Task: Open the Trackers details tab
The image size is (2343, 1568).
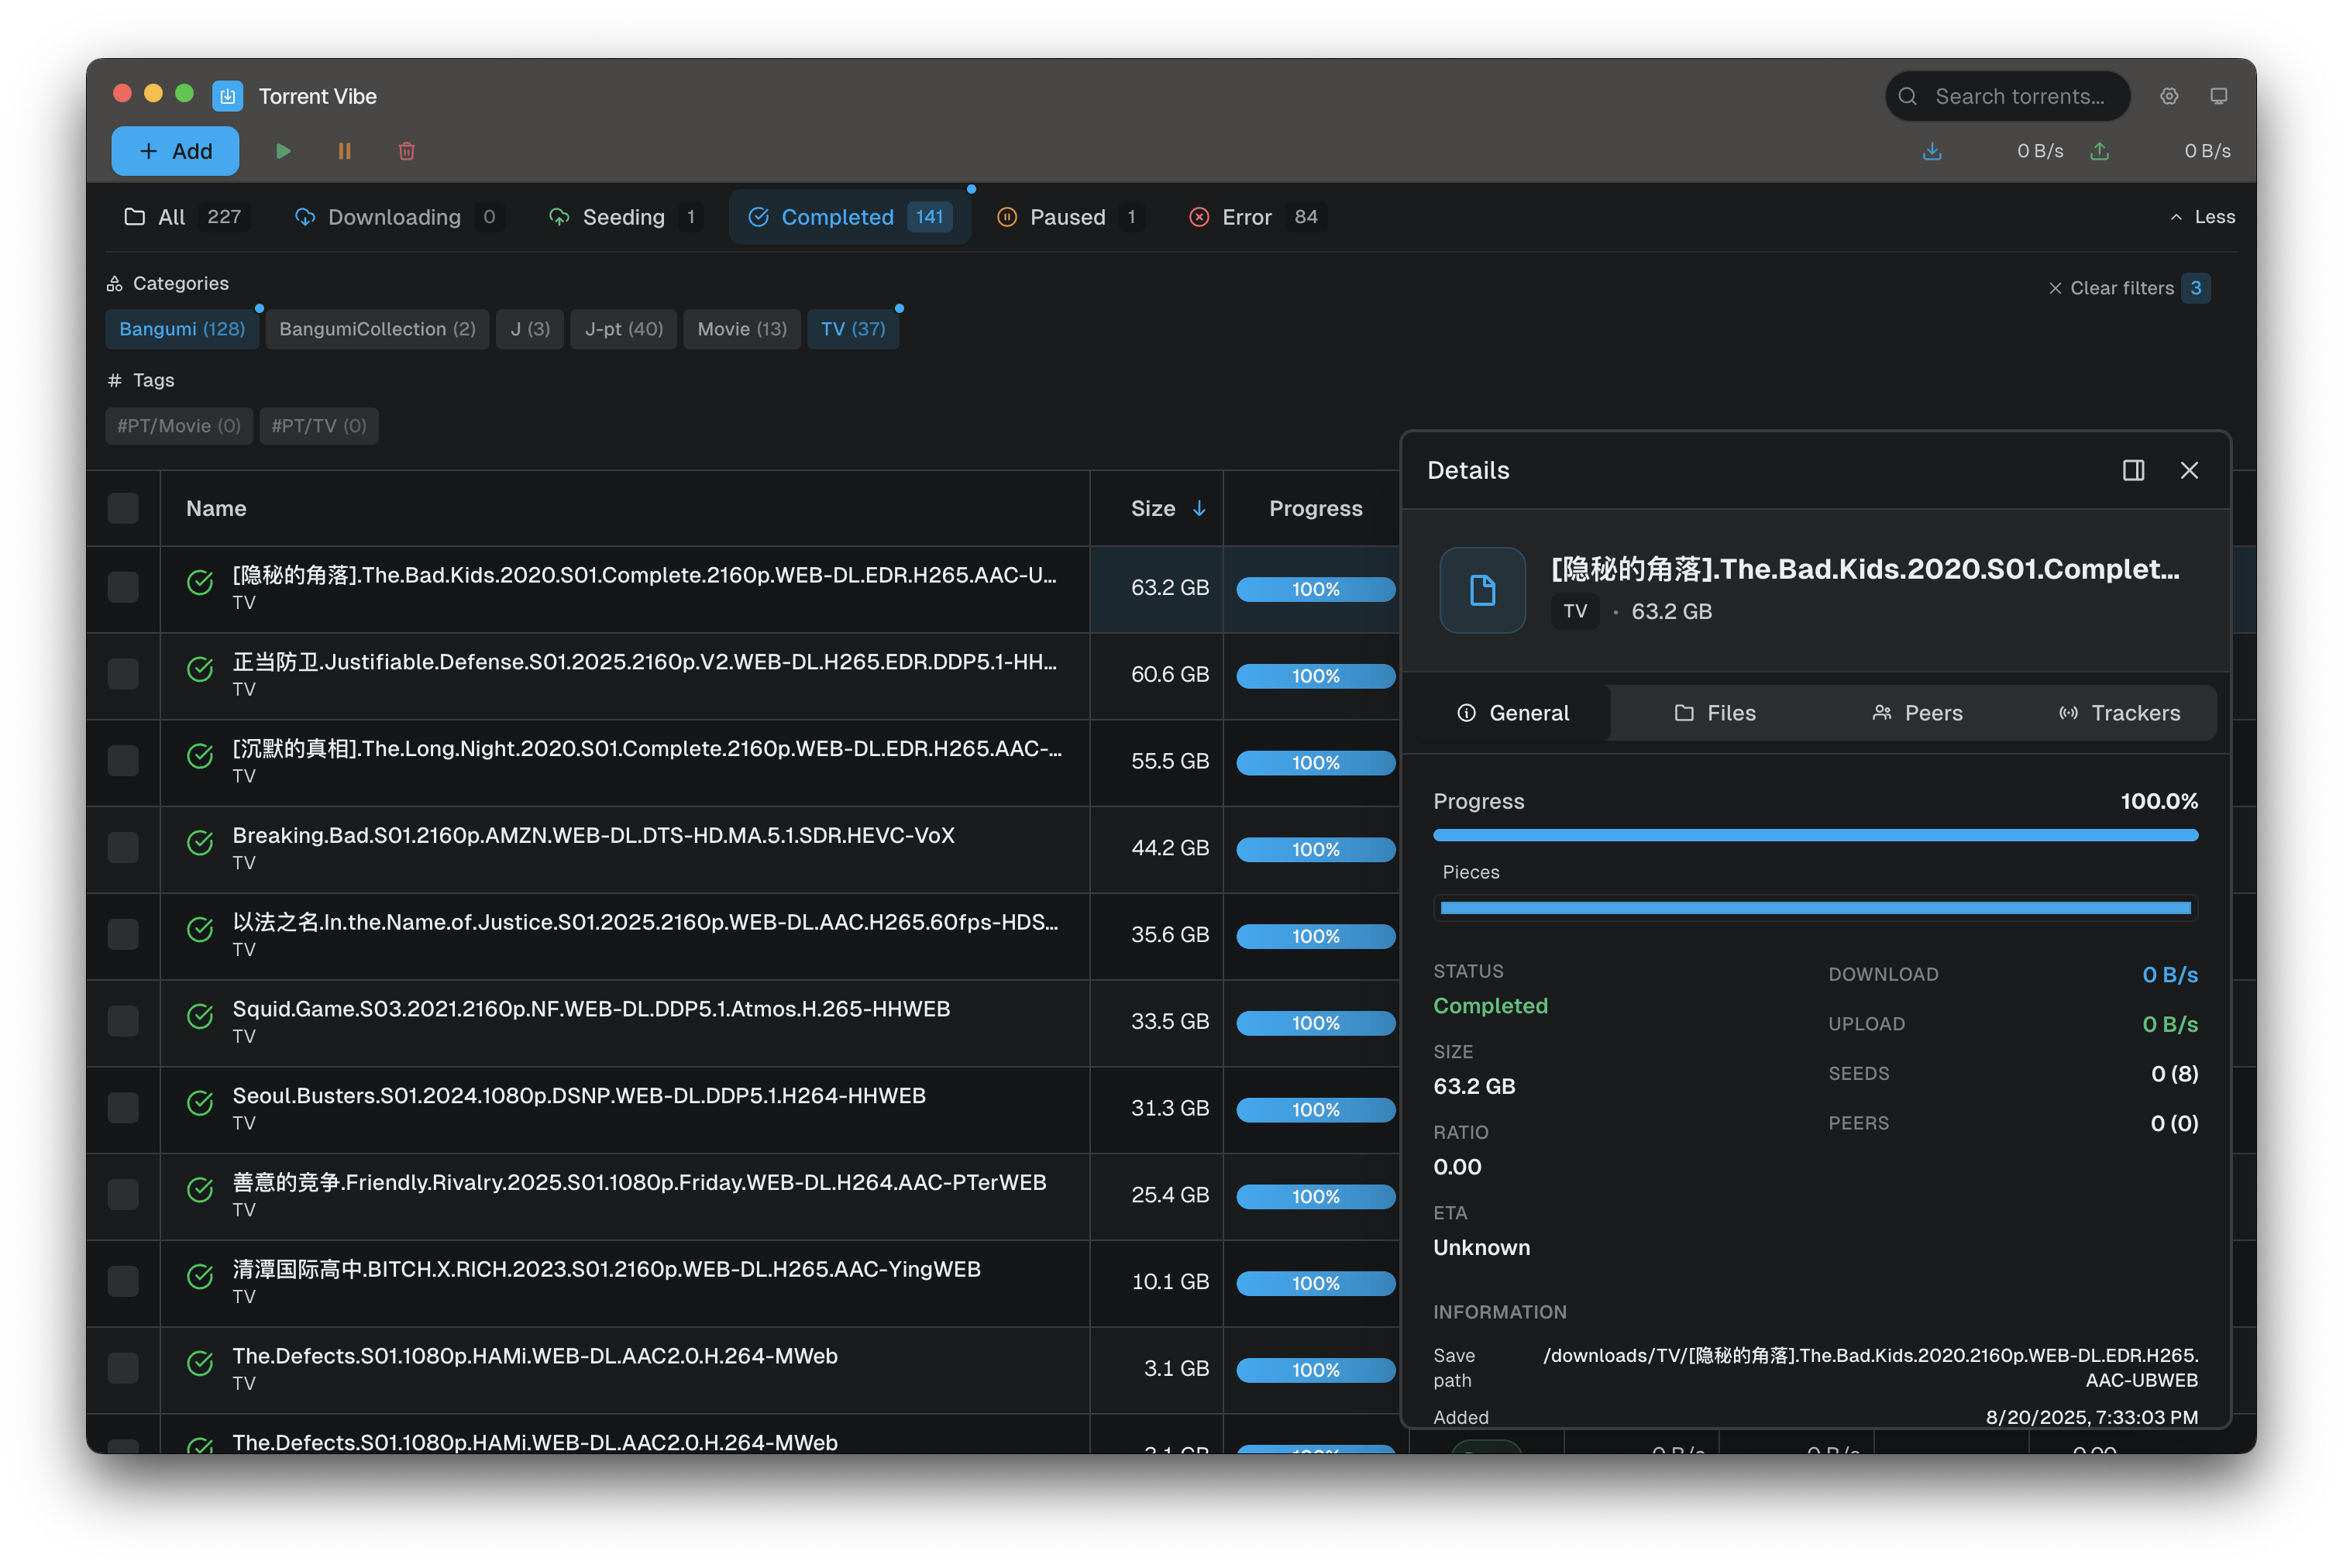Action: (x=2119, y=713)
